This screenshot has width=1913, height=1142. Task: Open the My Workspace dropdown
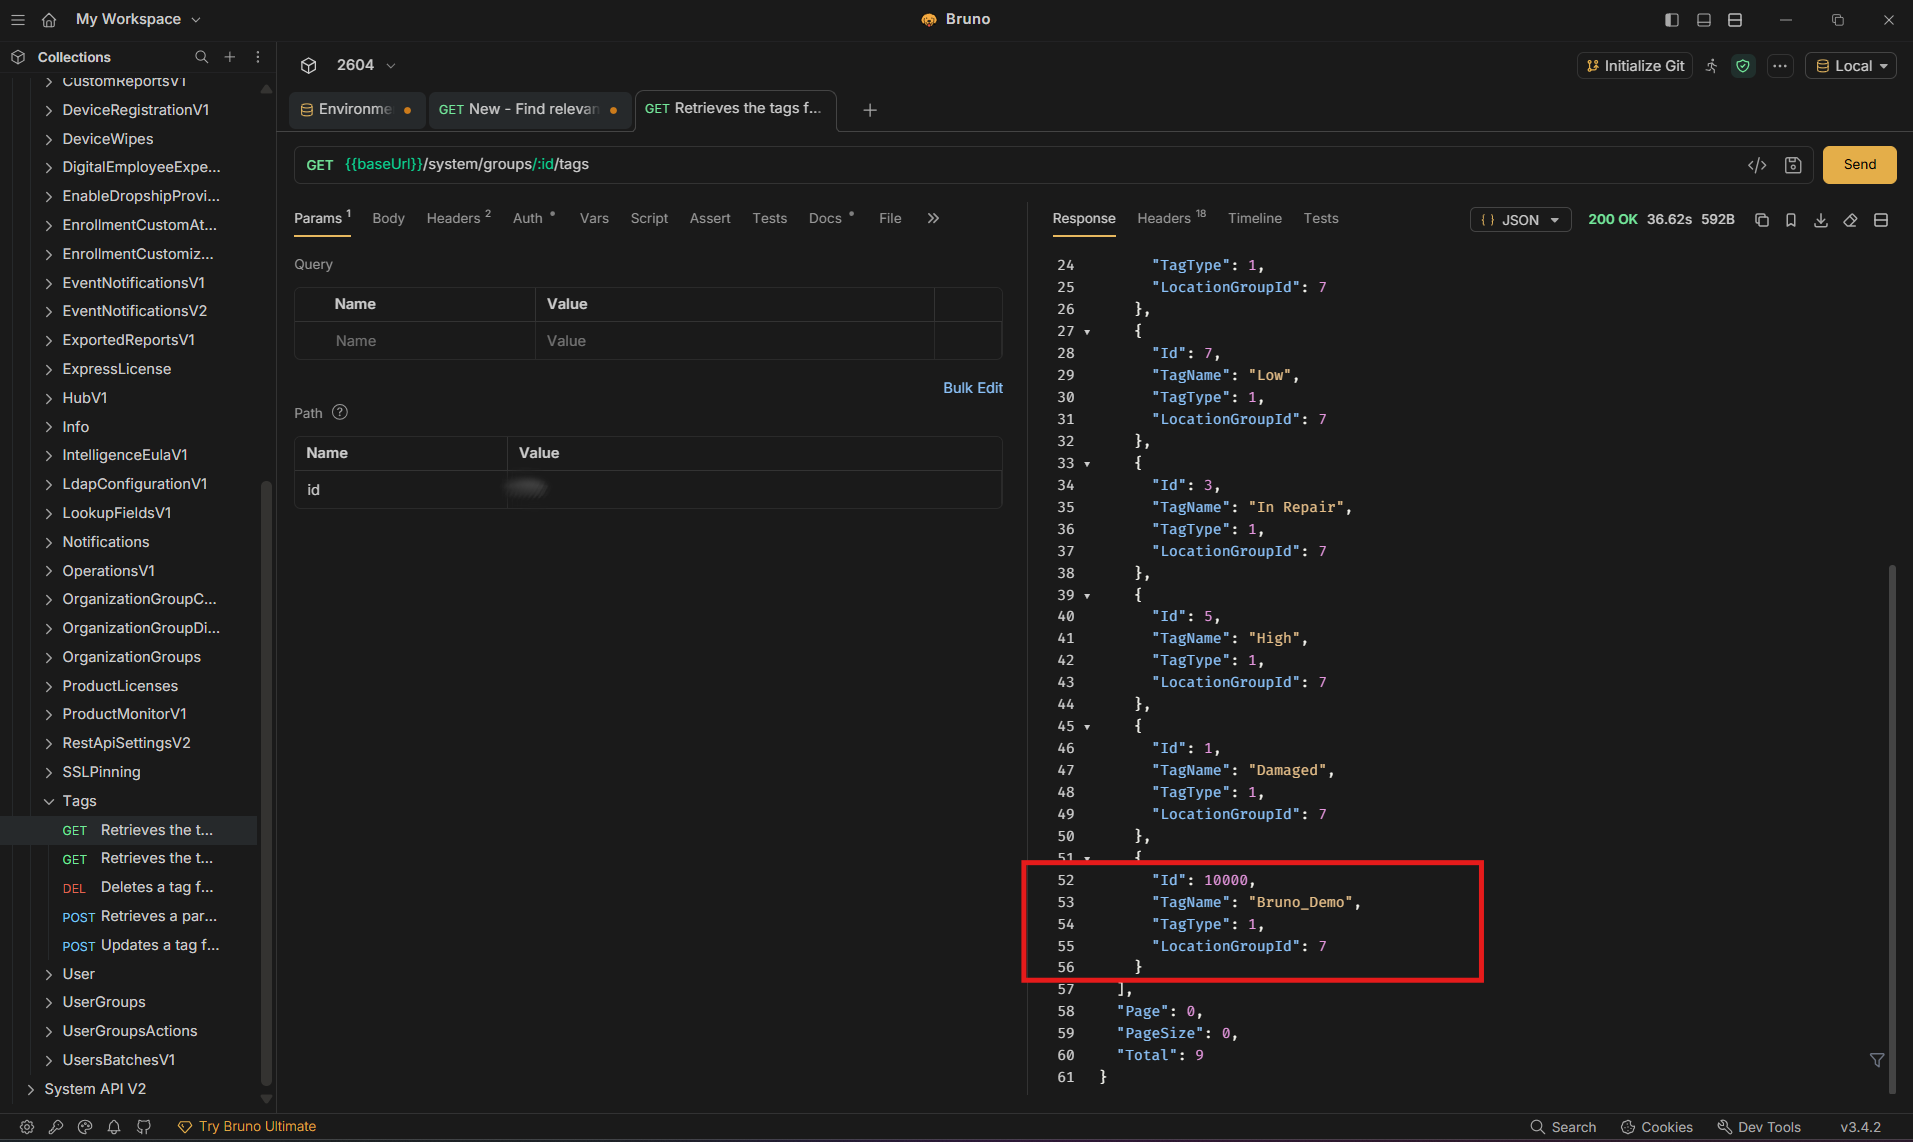coord(139,19)
